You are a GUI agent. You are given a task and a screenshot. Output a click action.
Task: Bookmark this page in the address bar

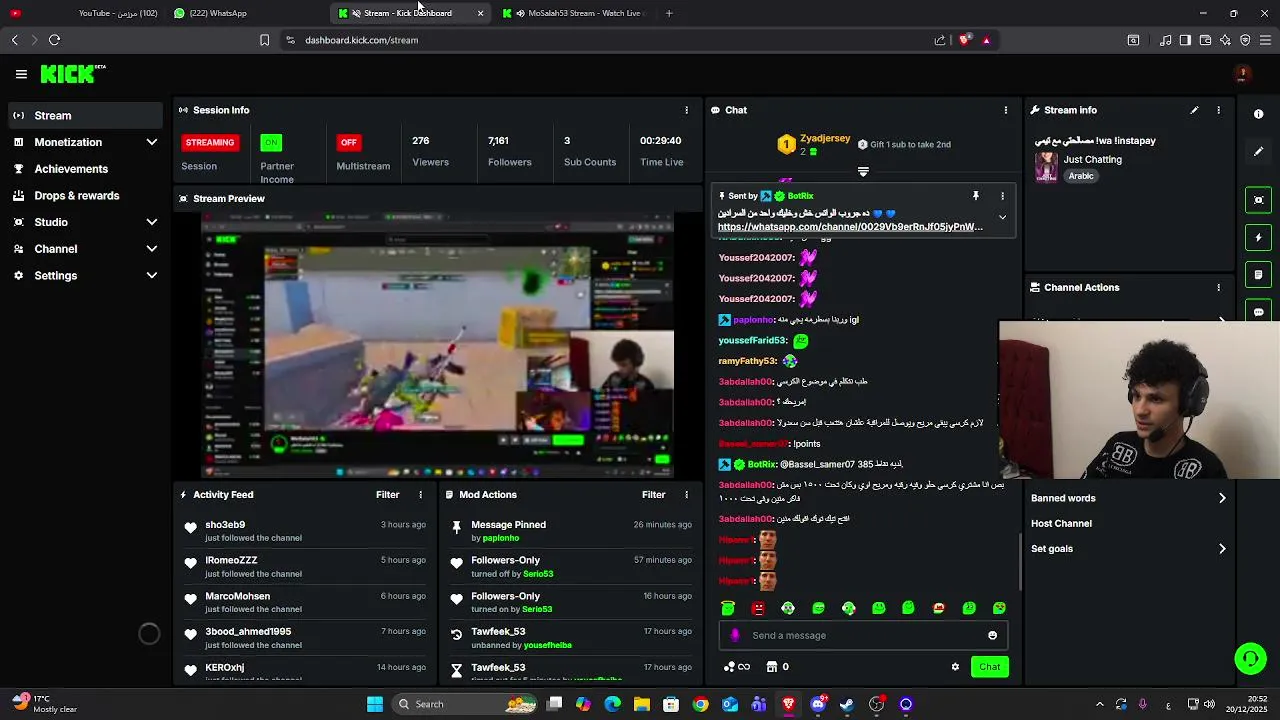point(264,40)
